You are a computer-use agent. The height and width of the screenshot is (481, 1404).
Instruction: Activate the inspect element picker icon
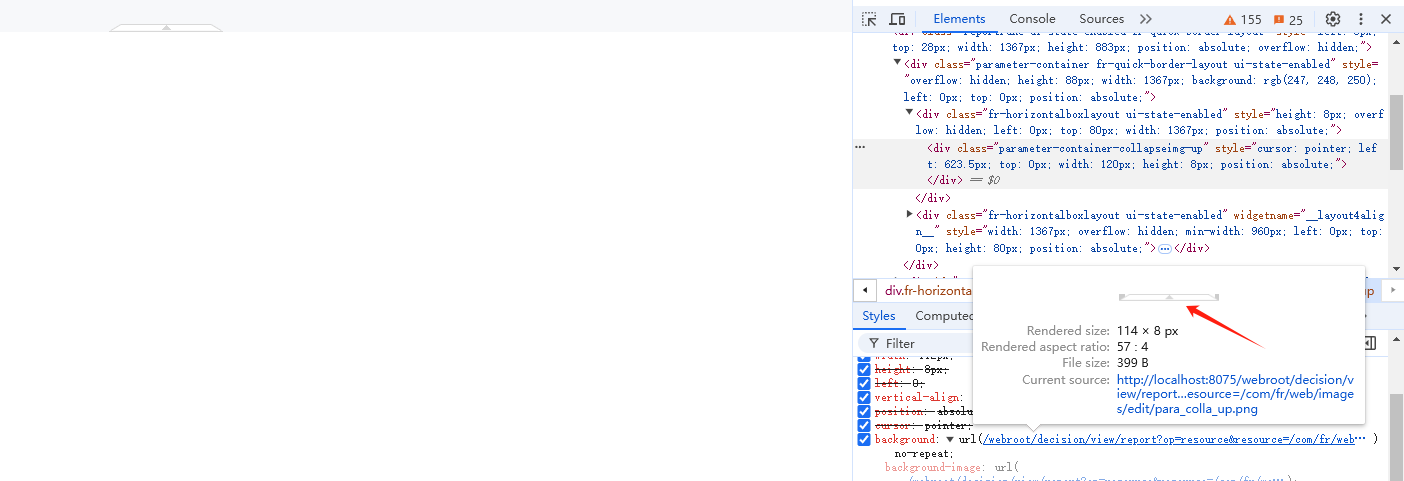869,19
